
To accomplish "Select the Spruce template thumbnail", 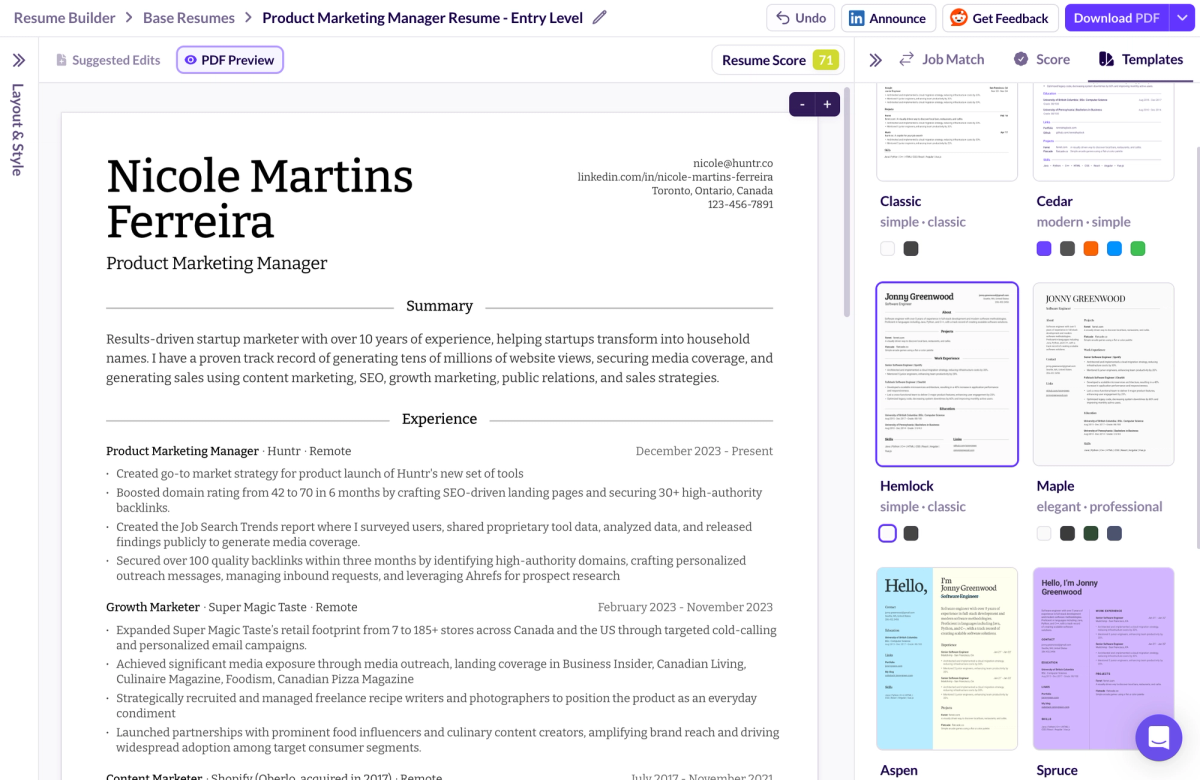I will point(1103,658).
